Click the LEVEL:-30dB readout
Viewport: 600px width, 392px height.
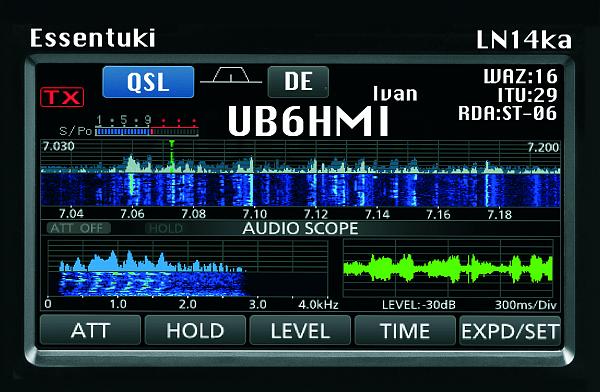[419, 305]
